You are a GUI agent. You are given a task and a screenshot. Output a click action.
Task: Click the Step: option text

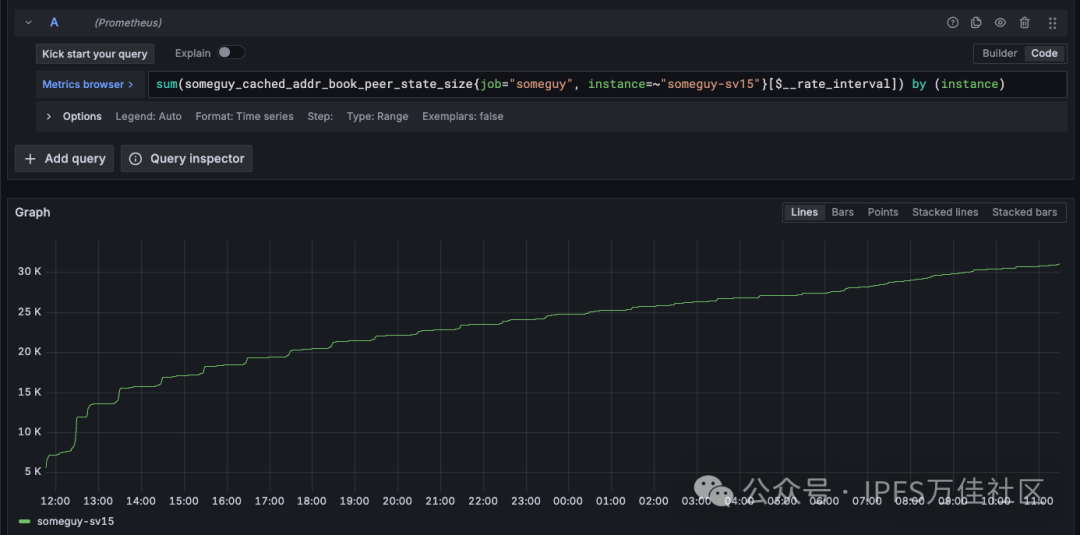click(320, 116)
